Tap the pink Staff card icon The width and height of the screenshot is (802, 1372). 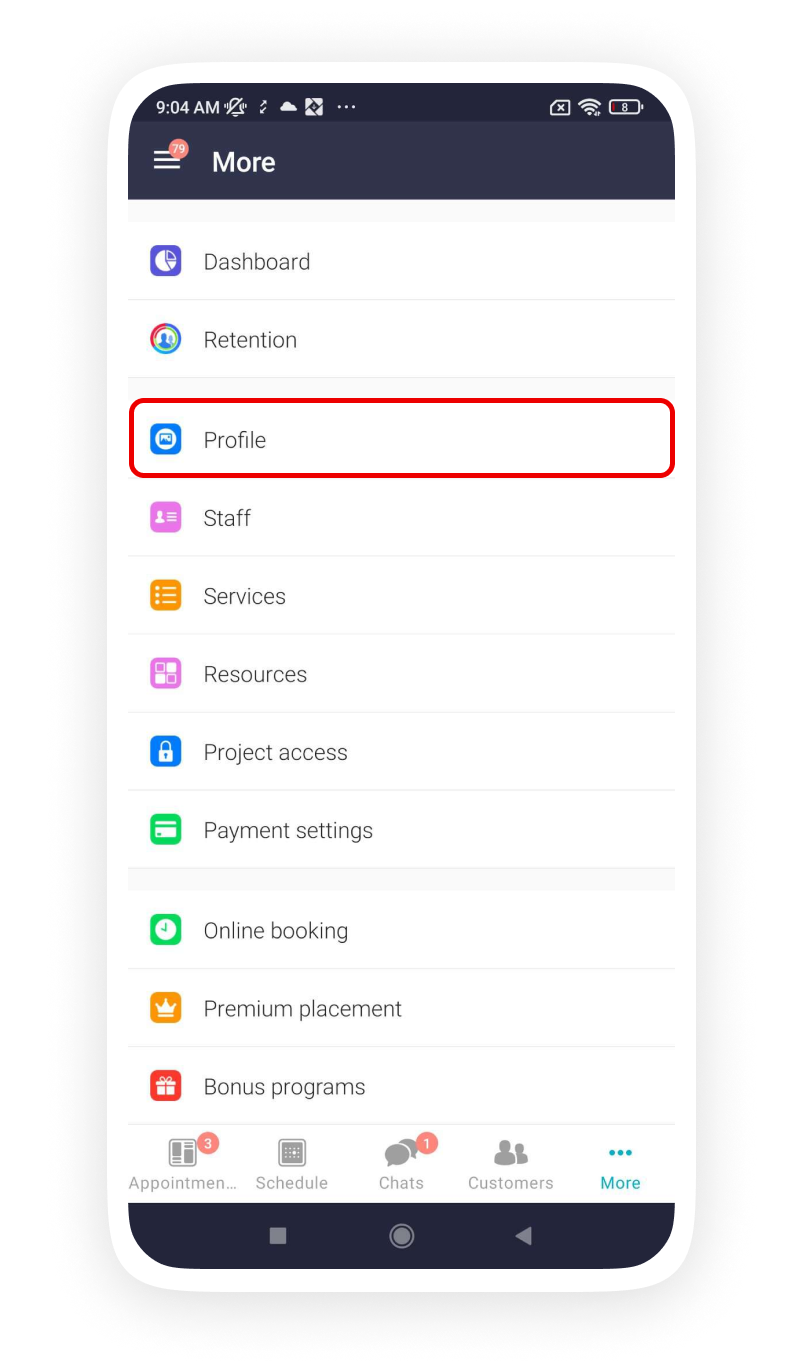point(166,517)
